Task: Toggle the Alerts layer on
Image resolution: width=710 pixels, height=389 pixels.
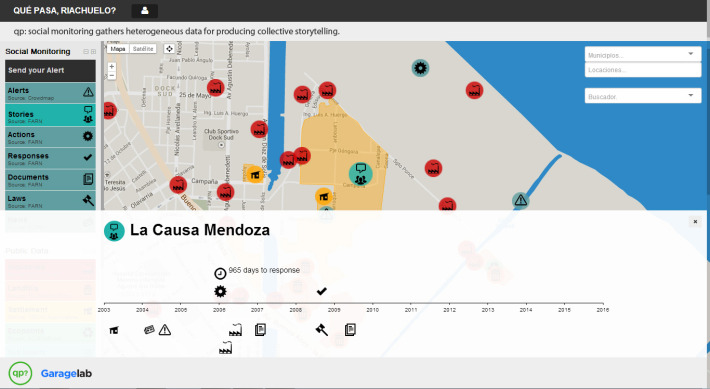Action: coord(50,93)
